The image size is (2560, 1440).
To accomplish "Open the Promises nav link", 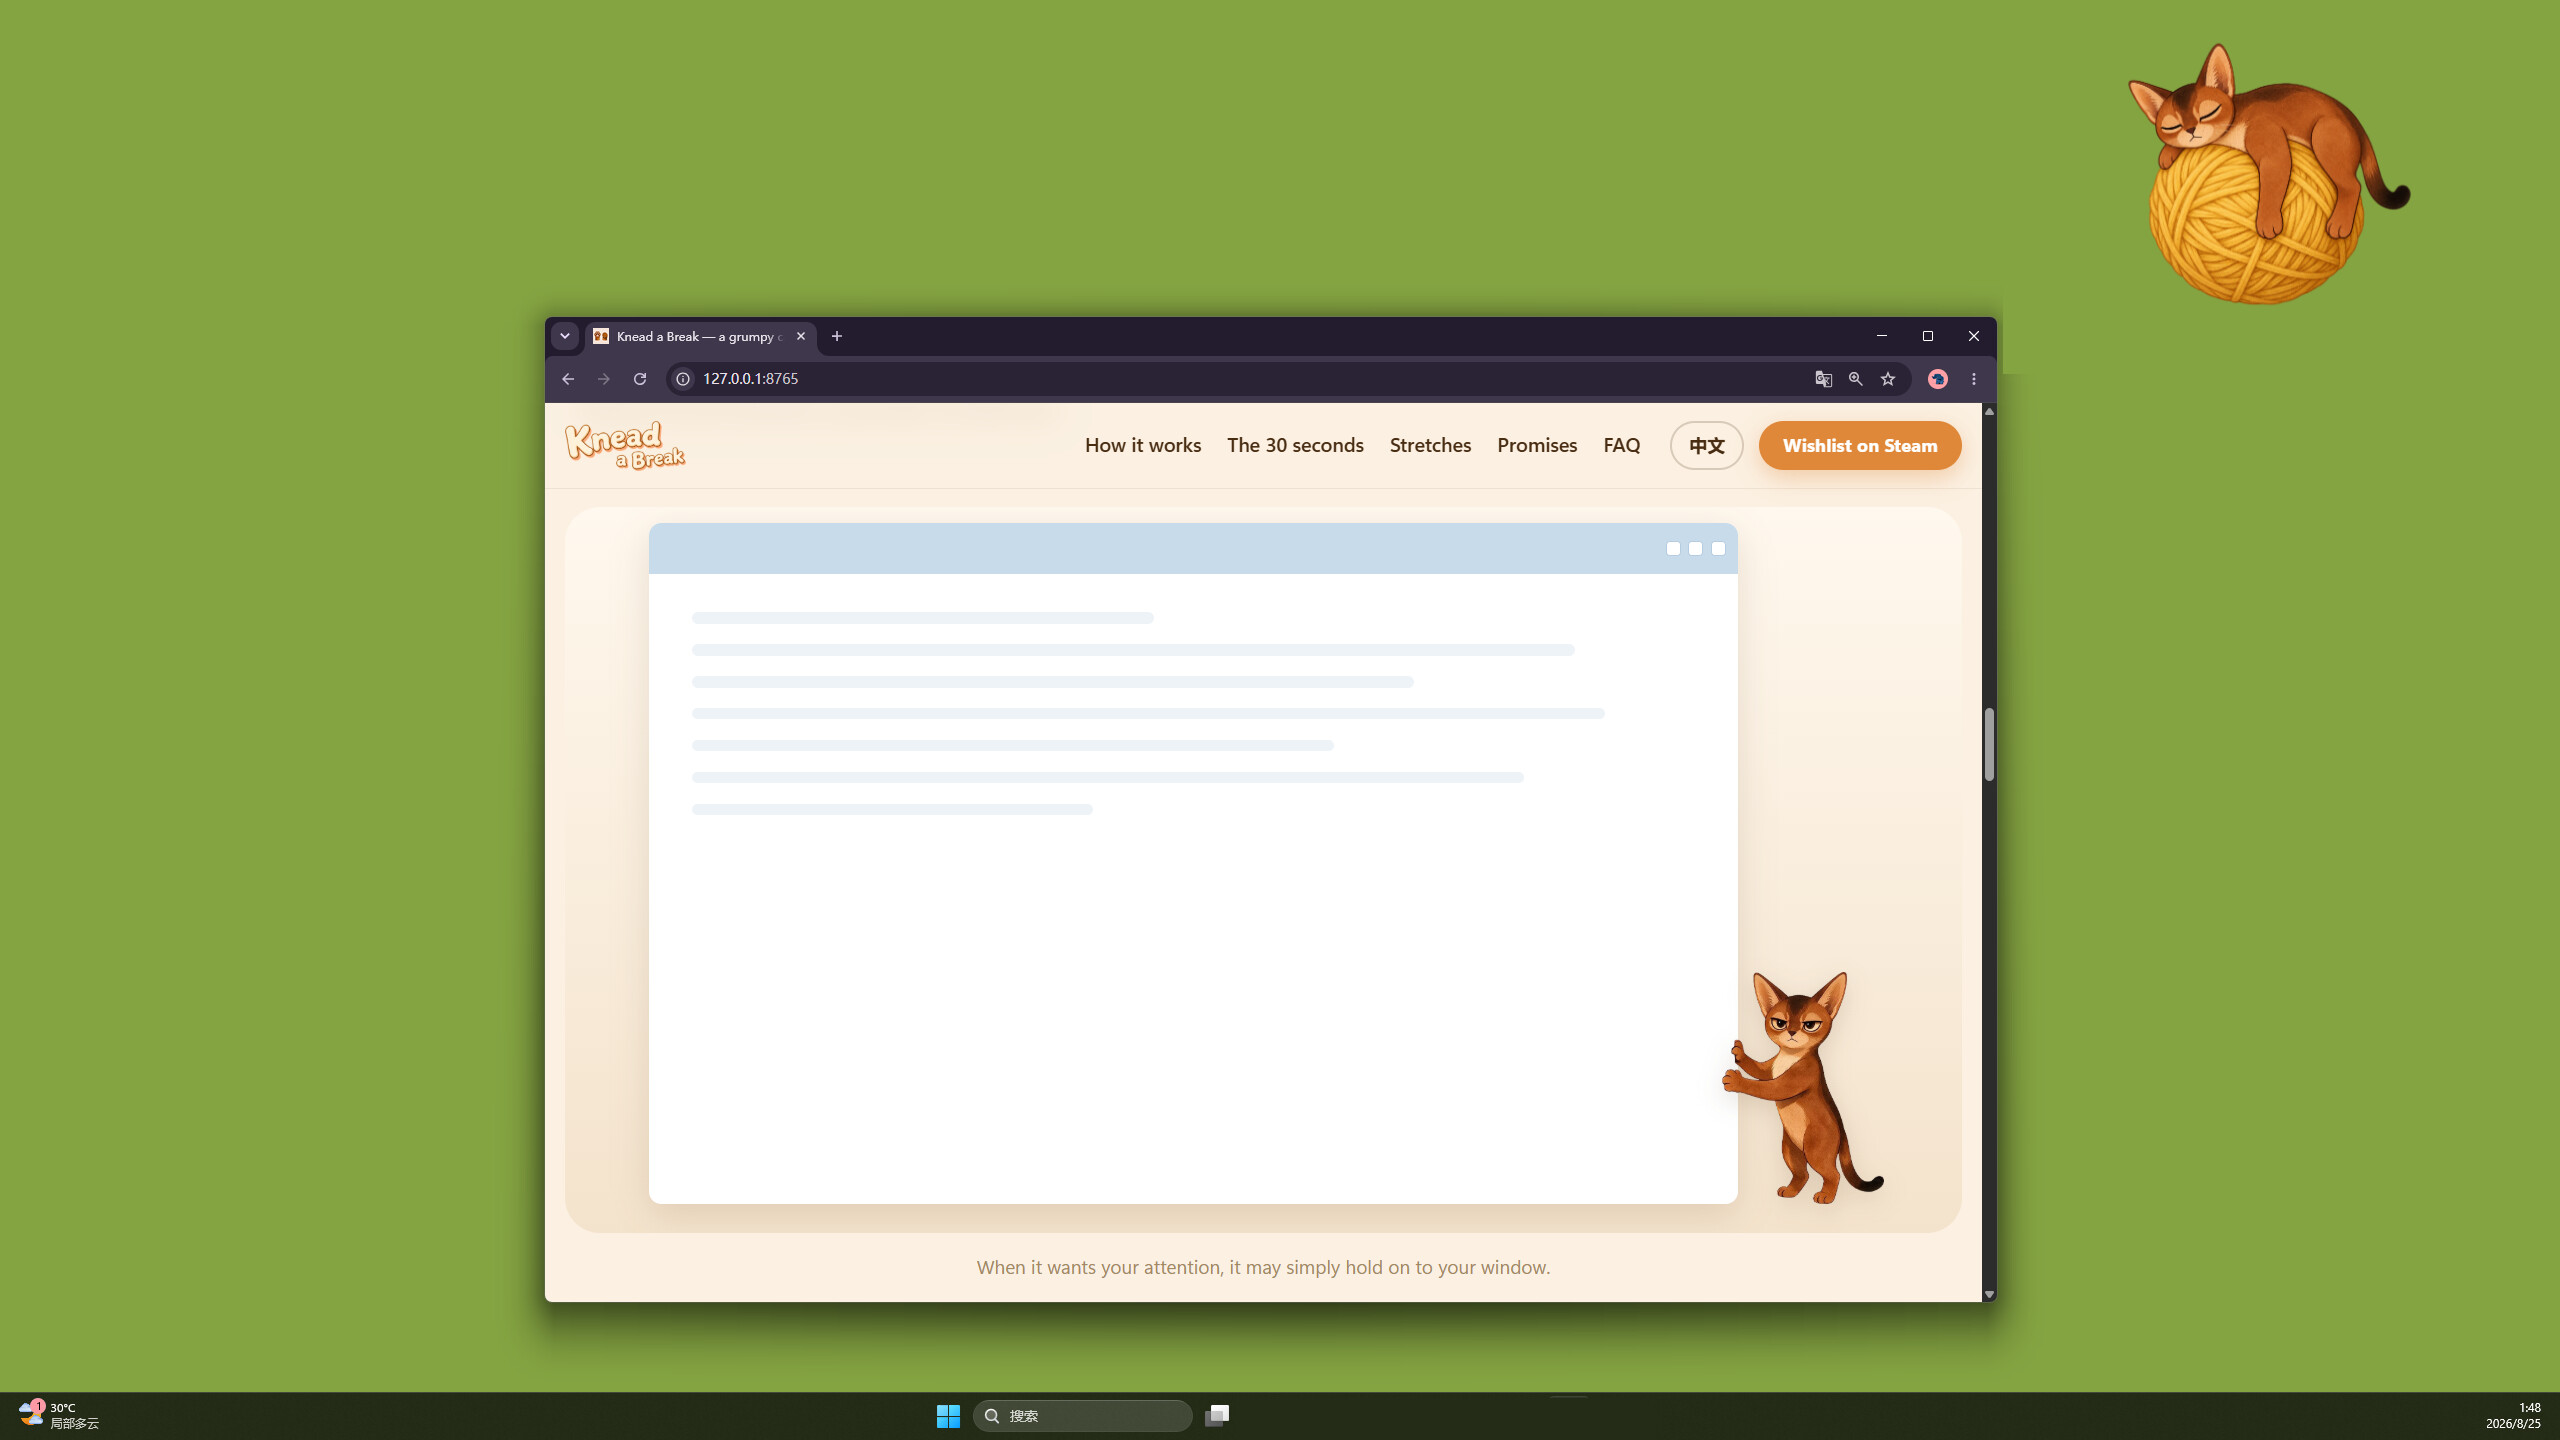I will tap(1537, 445).
